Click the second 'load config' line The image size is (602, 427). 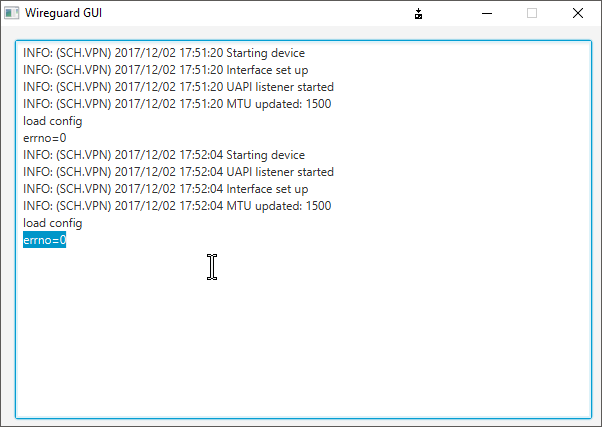52,223
